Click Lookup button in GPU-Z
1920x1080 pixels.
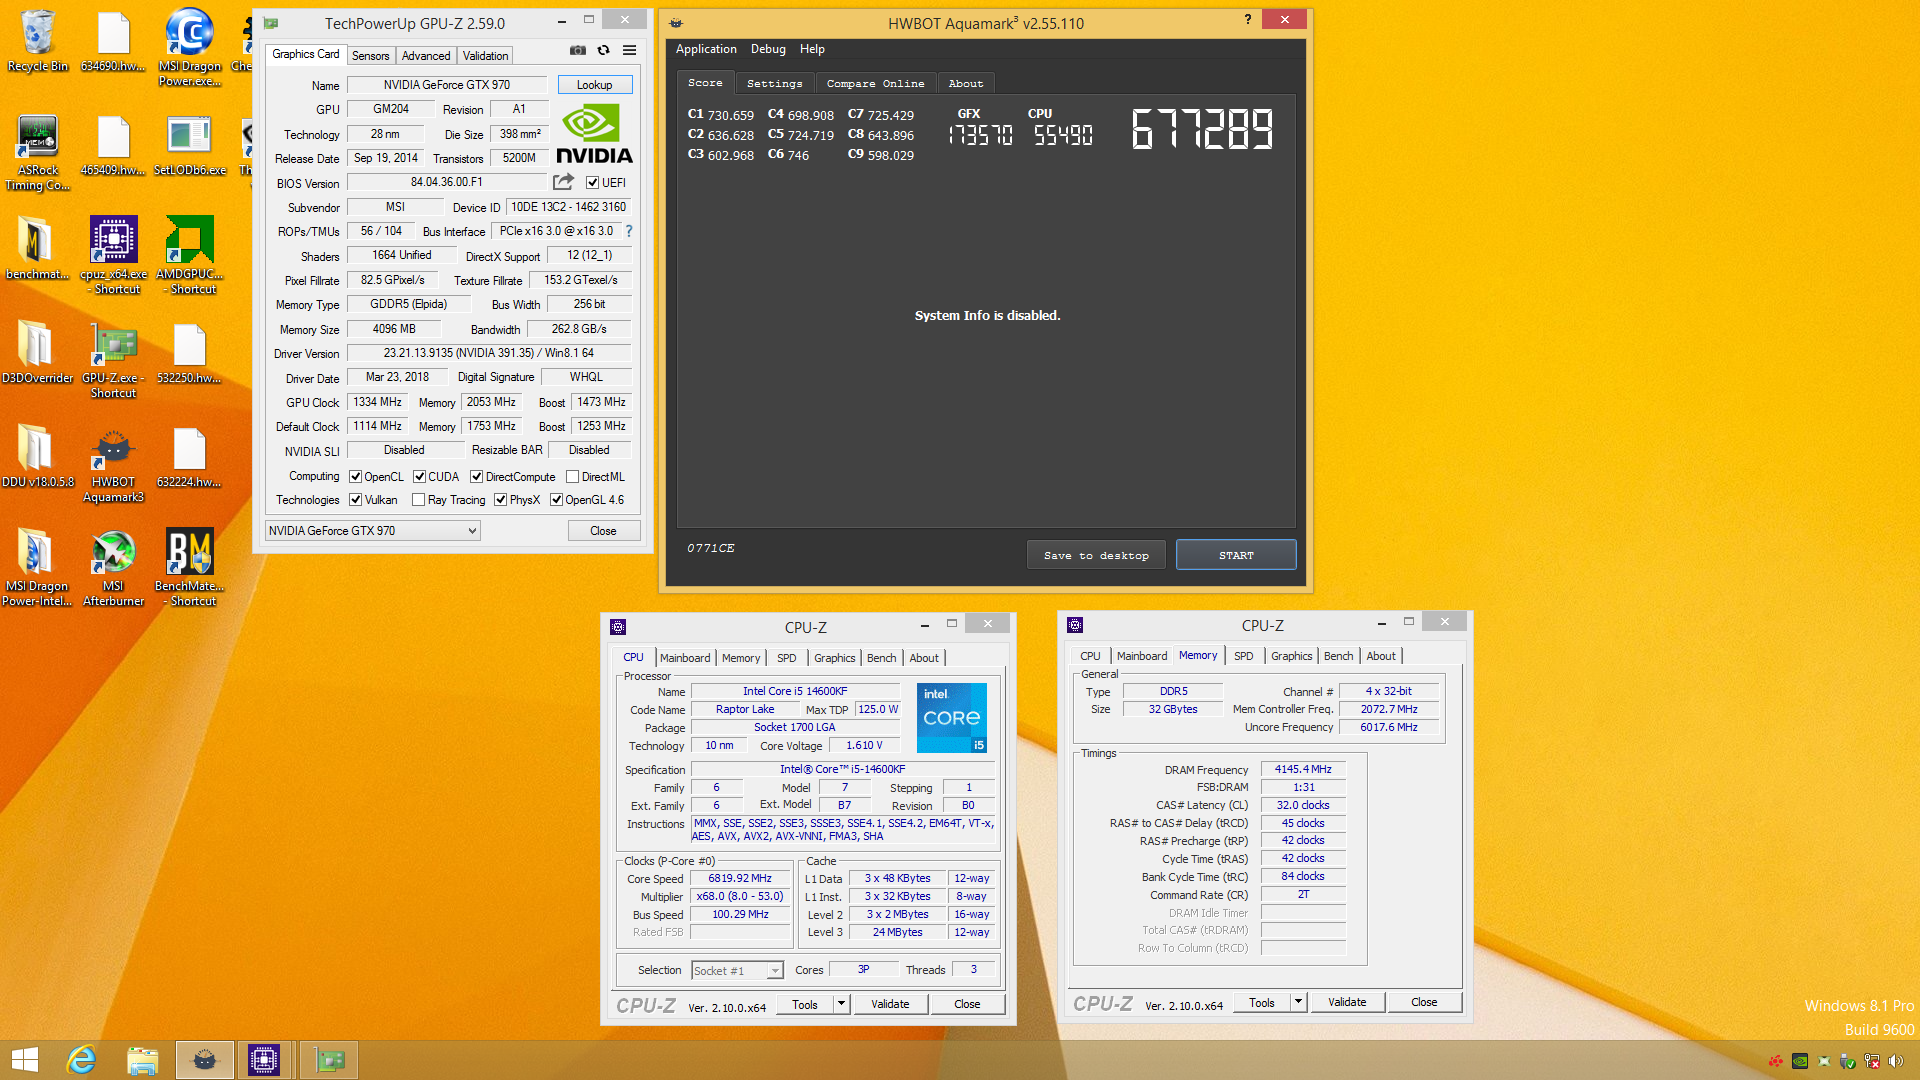click(x=594, y=85)
